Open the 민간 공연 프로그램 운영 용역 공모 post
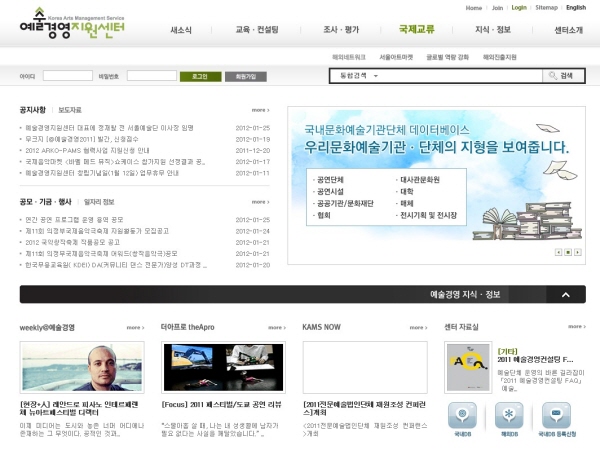This screenshot has width=600, height=455. tap(74, 220)
